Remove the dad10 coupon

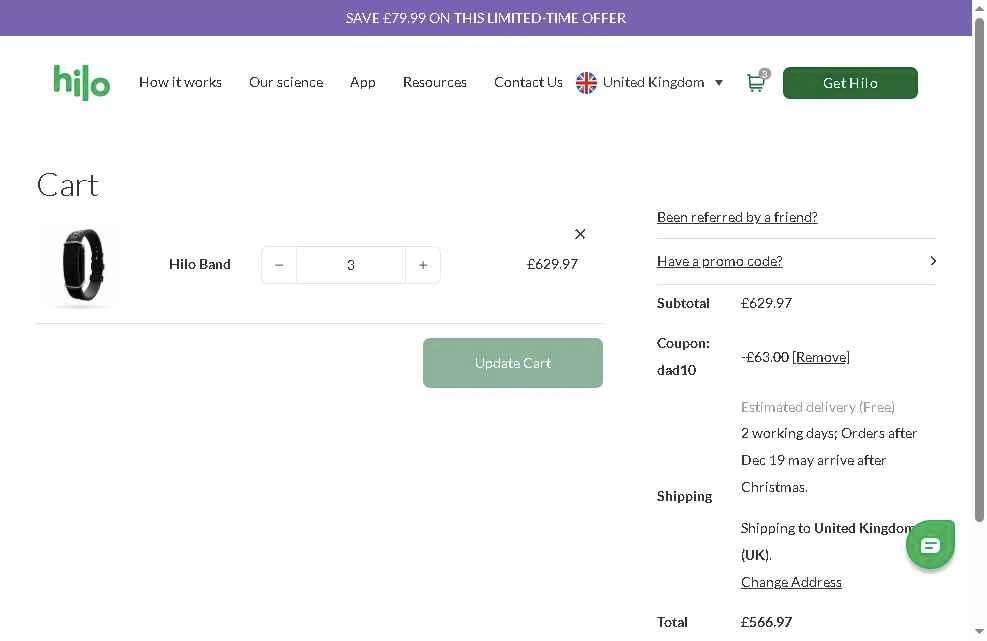821,357
